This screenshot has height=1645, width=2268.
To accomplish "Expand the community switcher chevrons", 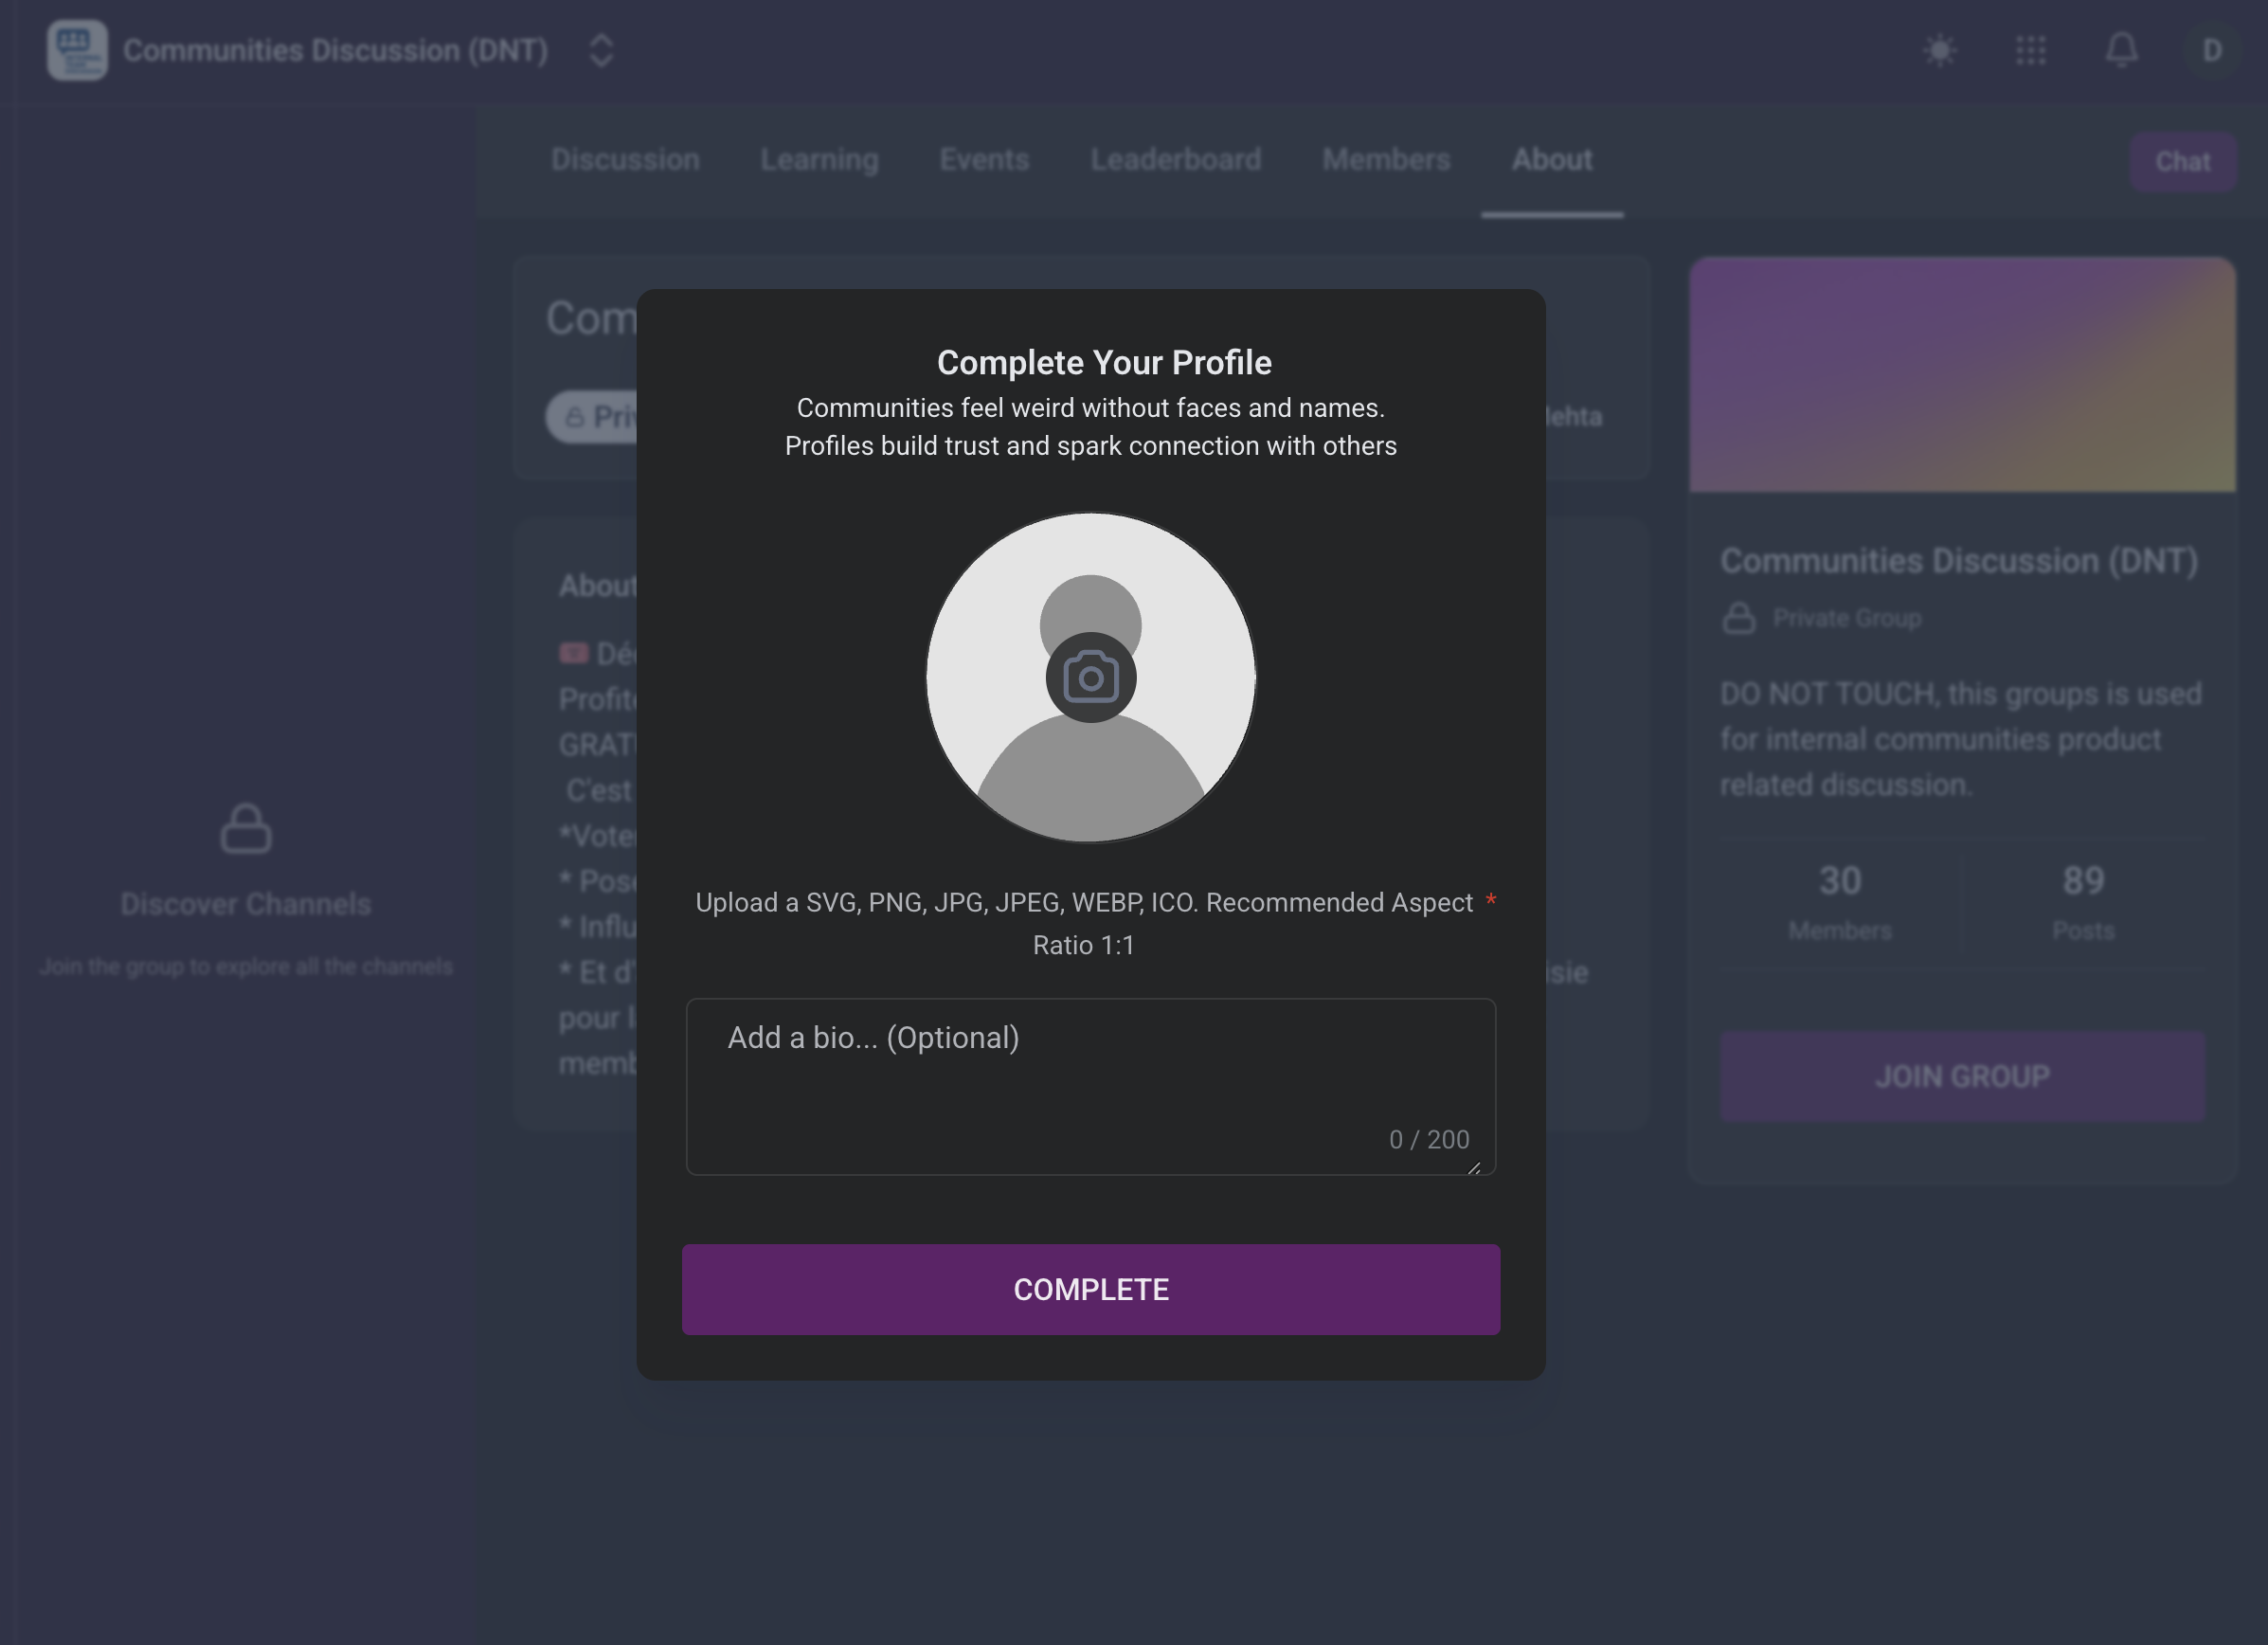I will coord(601,50).
